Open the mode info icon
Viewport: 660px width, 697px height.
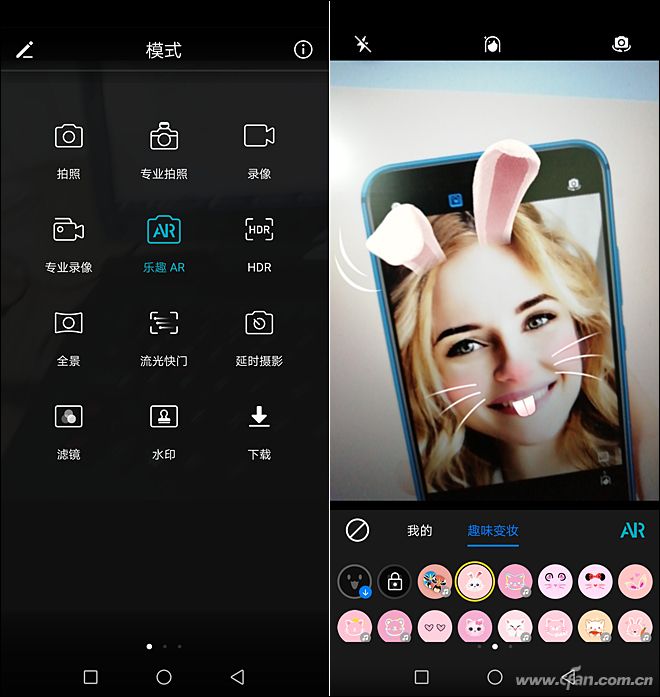pos(303,50)
